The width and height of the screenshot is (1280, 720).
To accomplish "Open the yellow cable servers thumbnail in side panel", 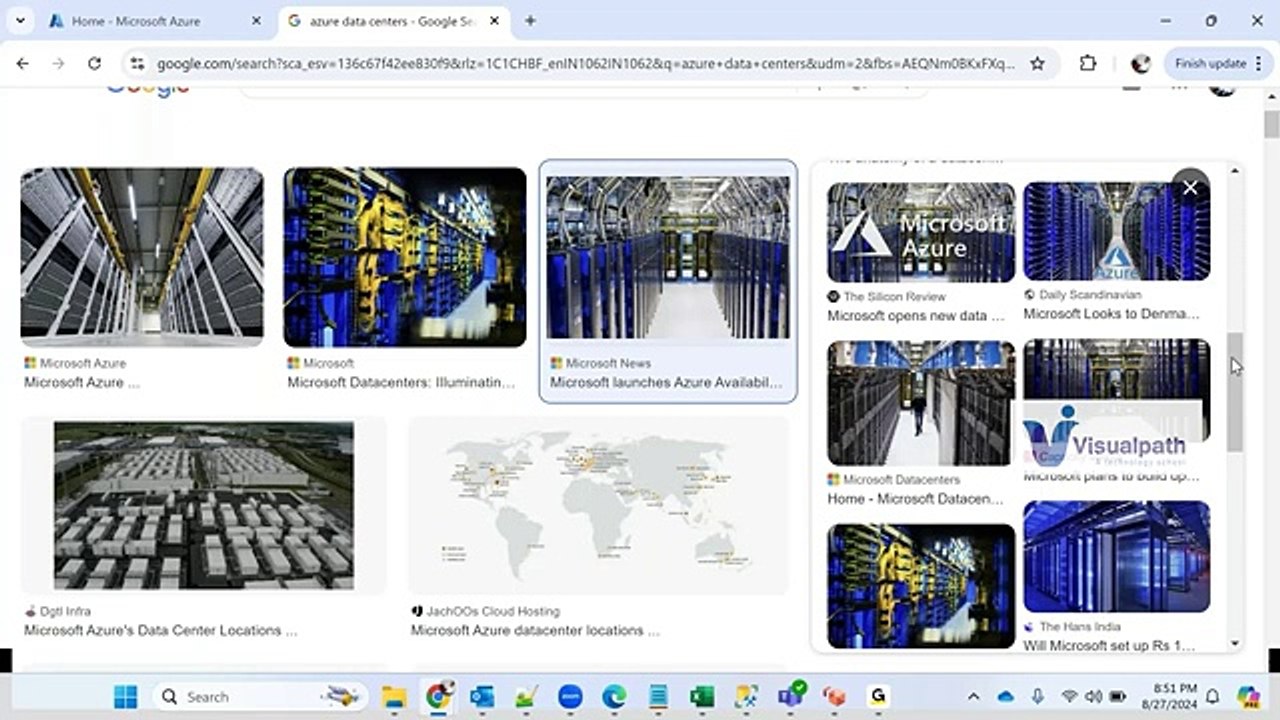I will tap(921, 586).
